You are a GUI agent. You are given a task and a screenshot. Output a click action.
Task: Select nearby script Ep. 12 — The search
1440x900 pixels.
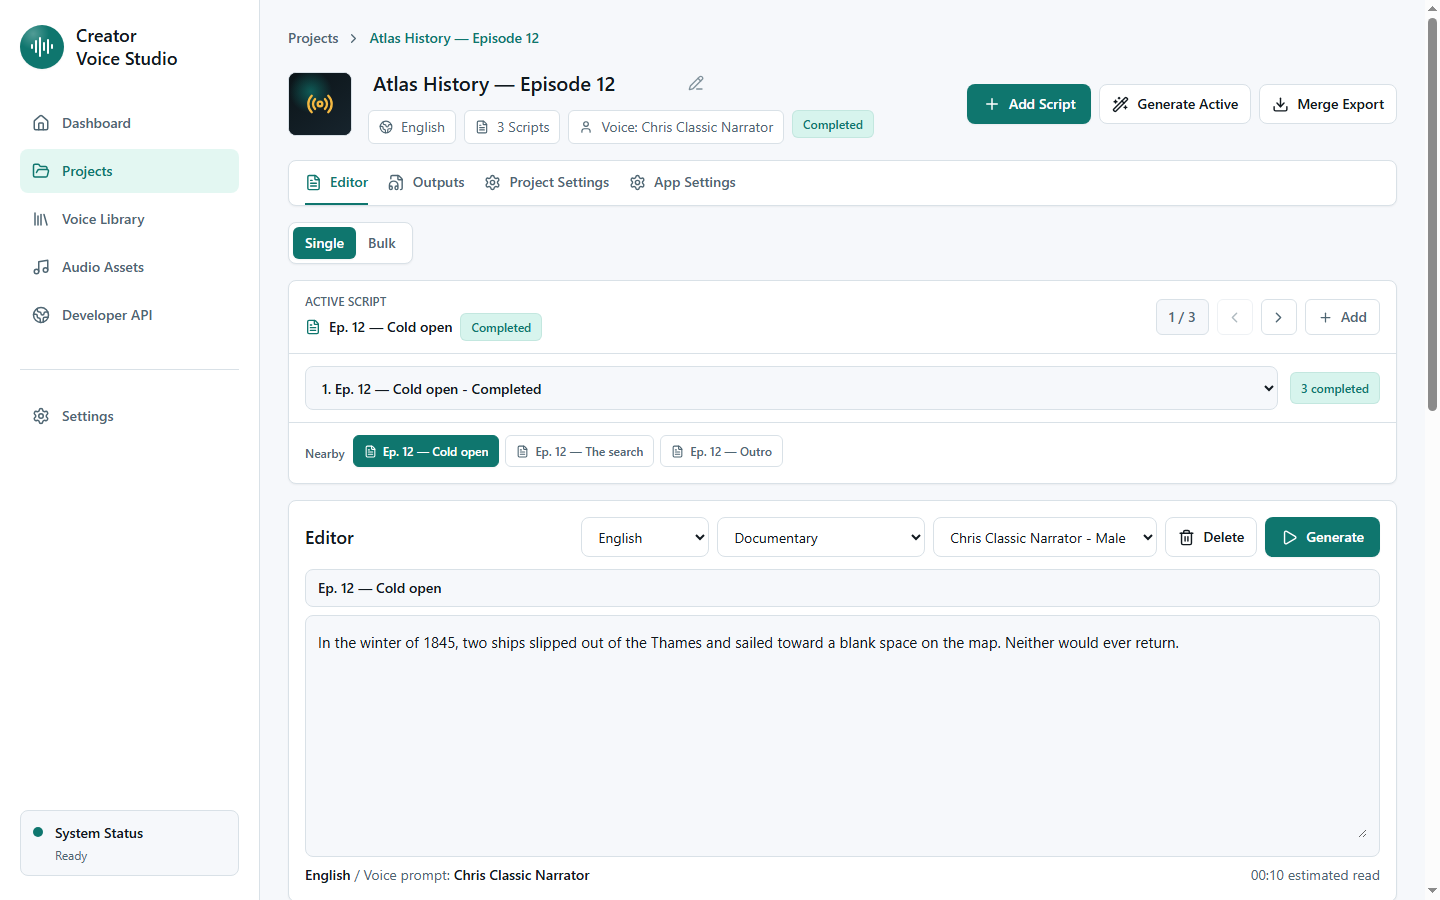point(579,452)
